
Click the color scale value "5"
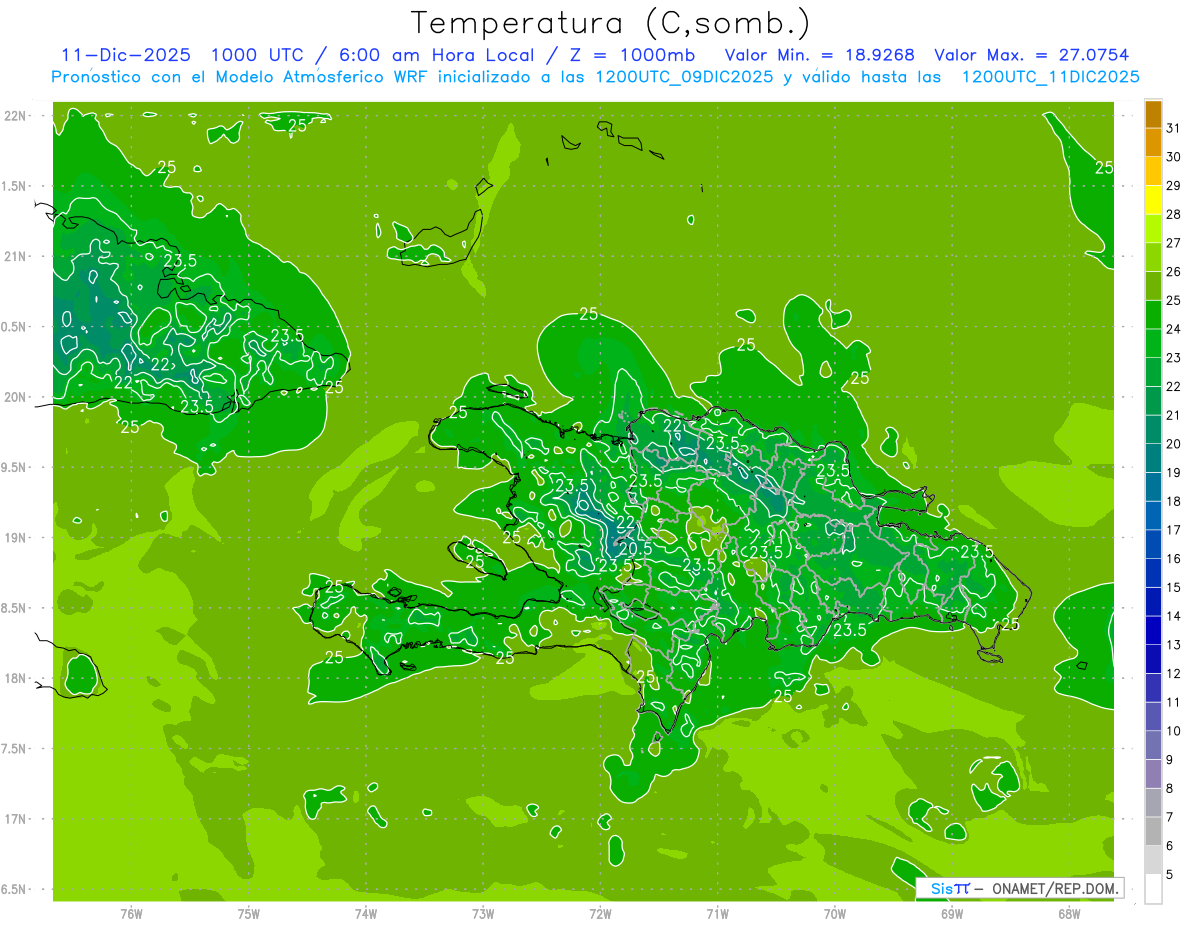tap(1170, 875)
